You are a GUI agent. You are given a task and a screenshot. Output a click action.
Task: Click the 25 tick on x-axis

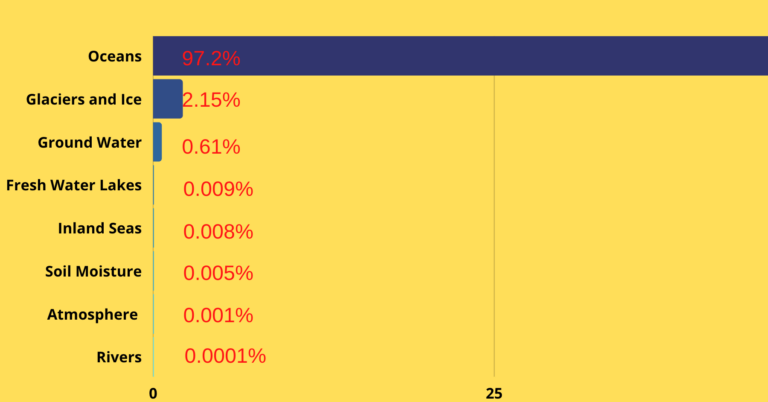point(493,393)
